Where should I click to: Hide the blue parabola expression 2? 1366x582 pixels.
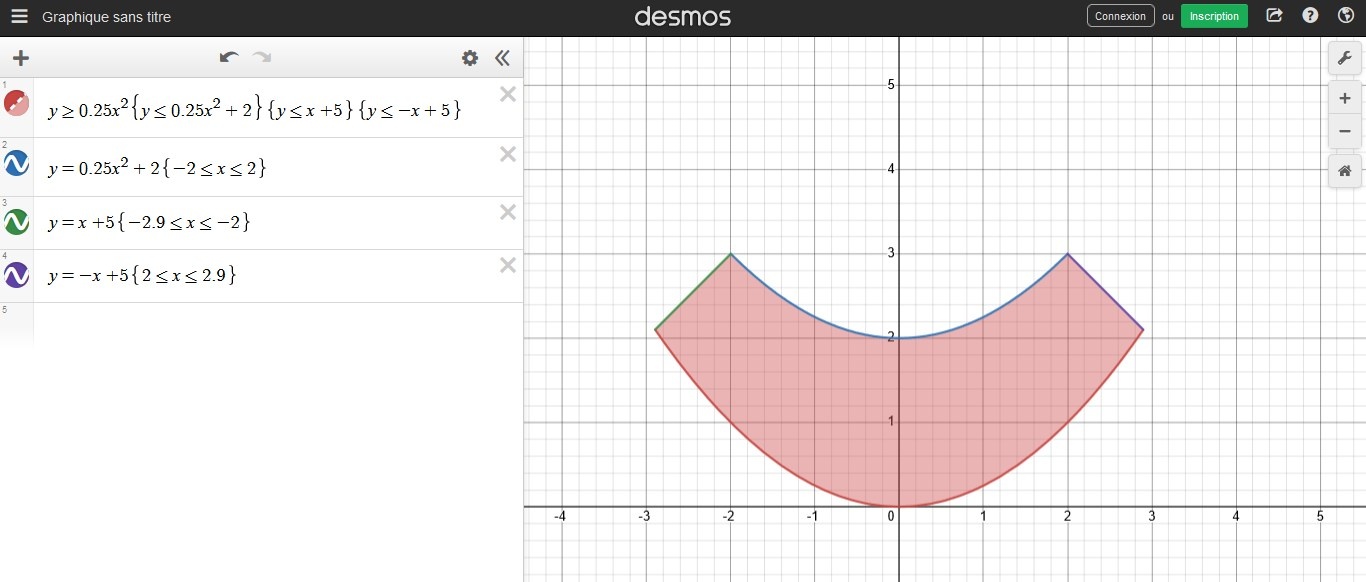[x=17, y=164]
